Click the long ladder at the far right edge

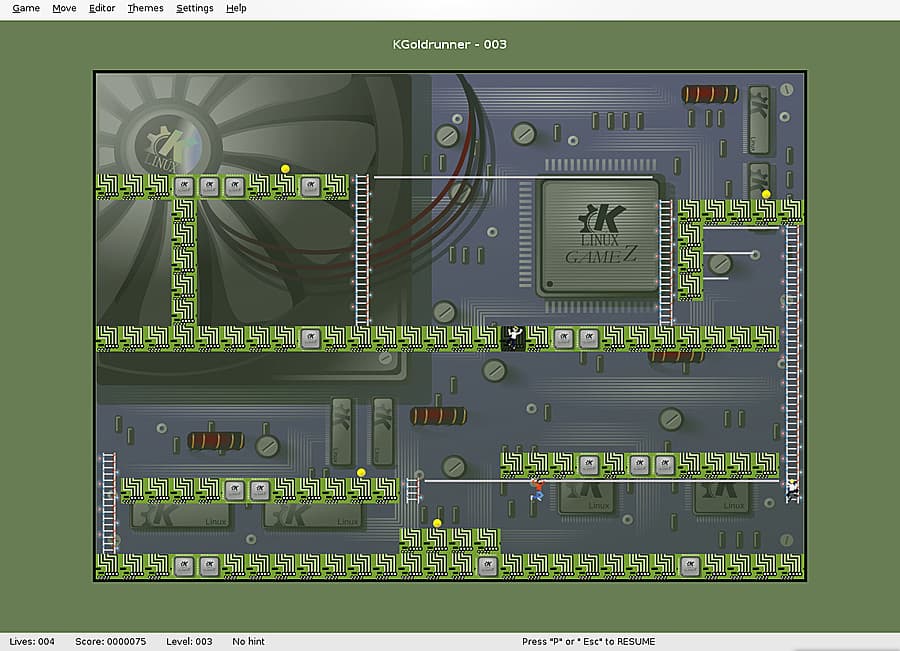point(792,363)
